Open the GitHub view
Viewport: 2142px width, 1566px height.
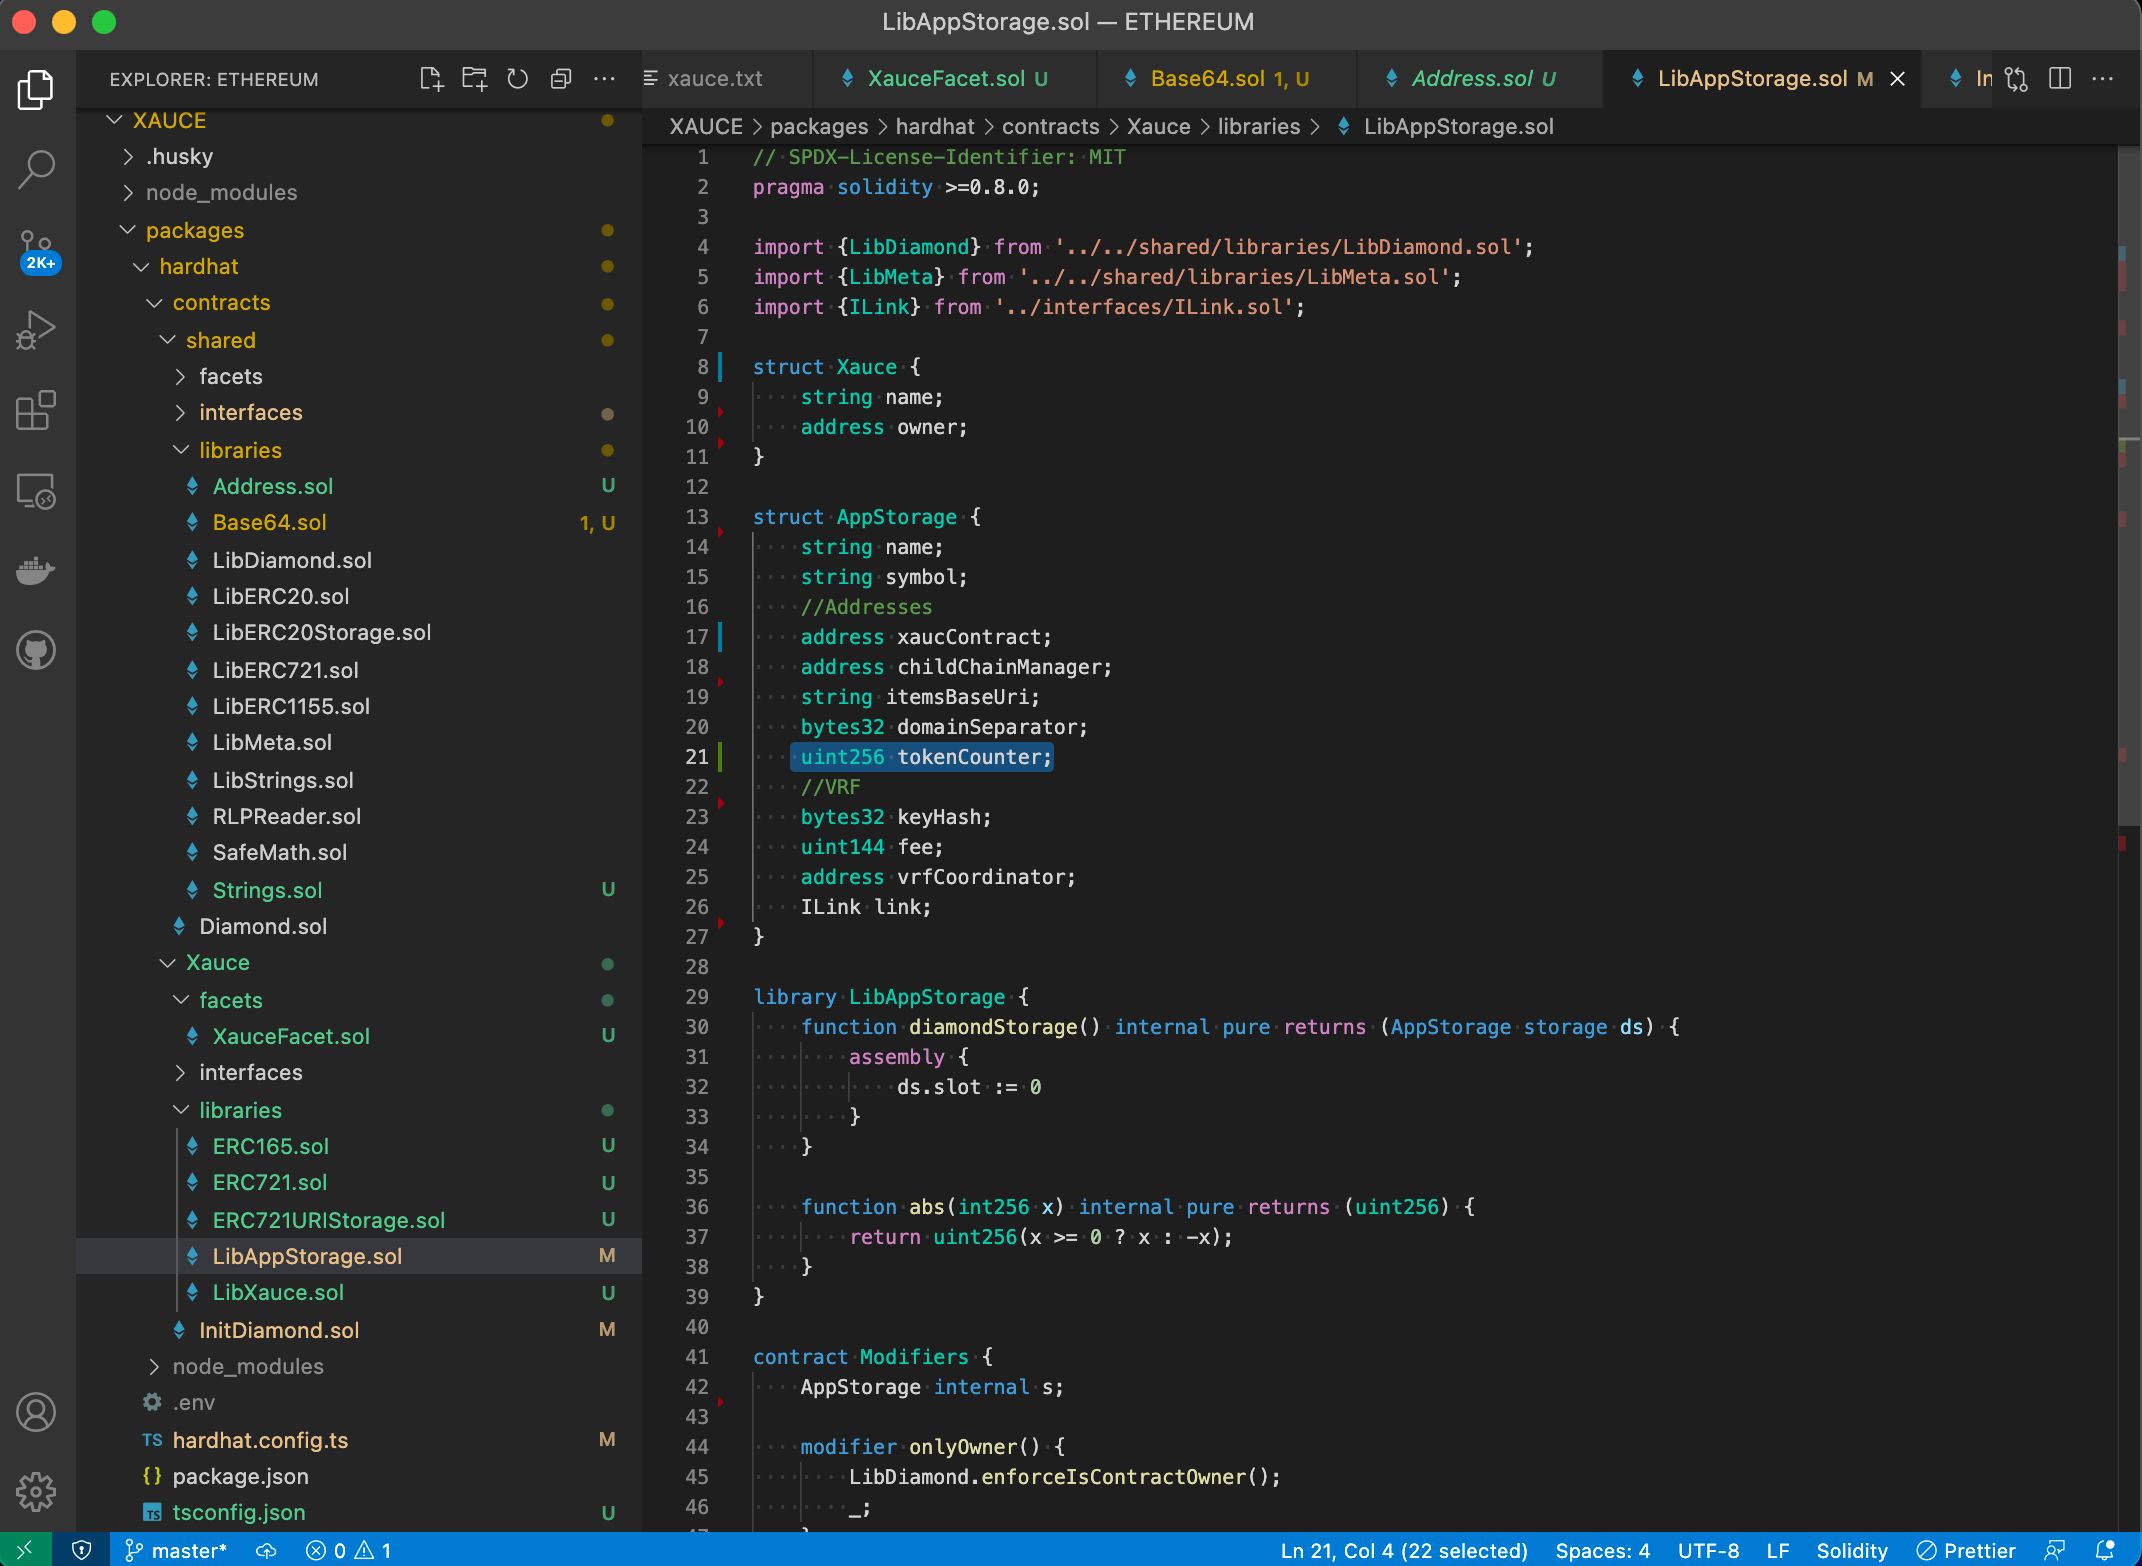36,650
